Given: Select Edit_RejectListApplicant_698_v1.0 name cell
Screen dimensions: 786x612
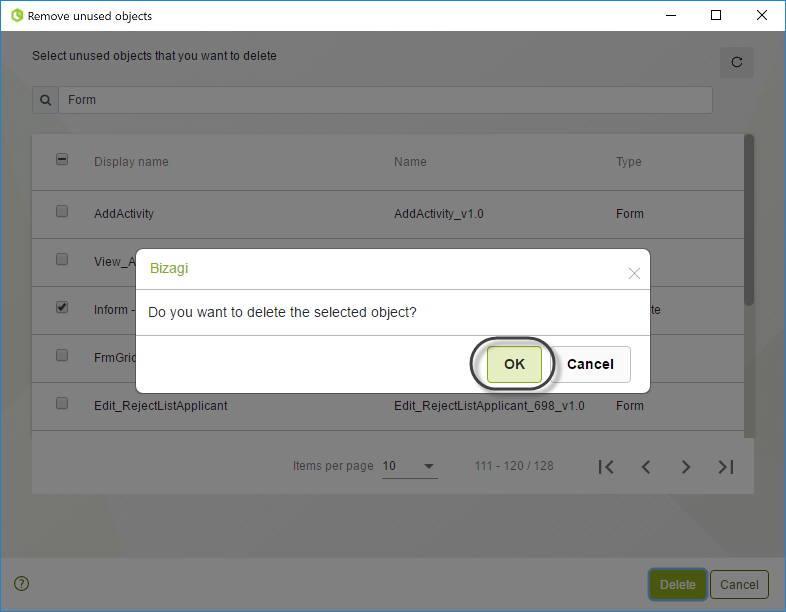Looking at the screenshot, I should (x=489, y=406).
